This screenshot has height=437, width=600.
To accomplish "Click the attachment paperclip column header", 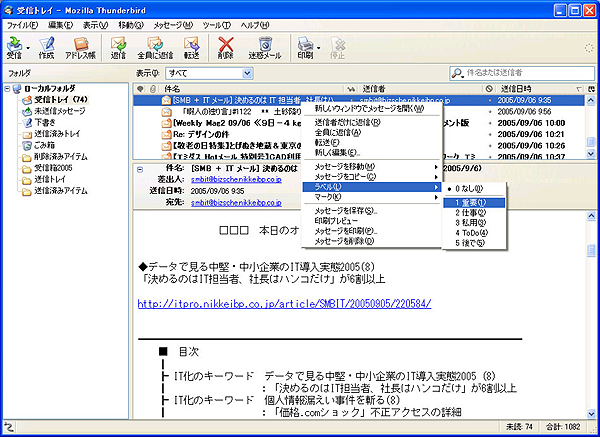I will [153, 89].
